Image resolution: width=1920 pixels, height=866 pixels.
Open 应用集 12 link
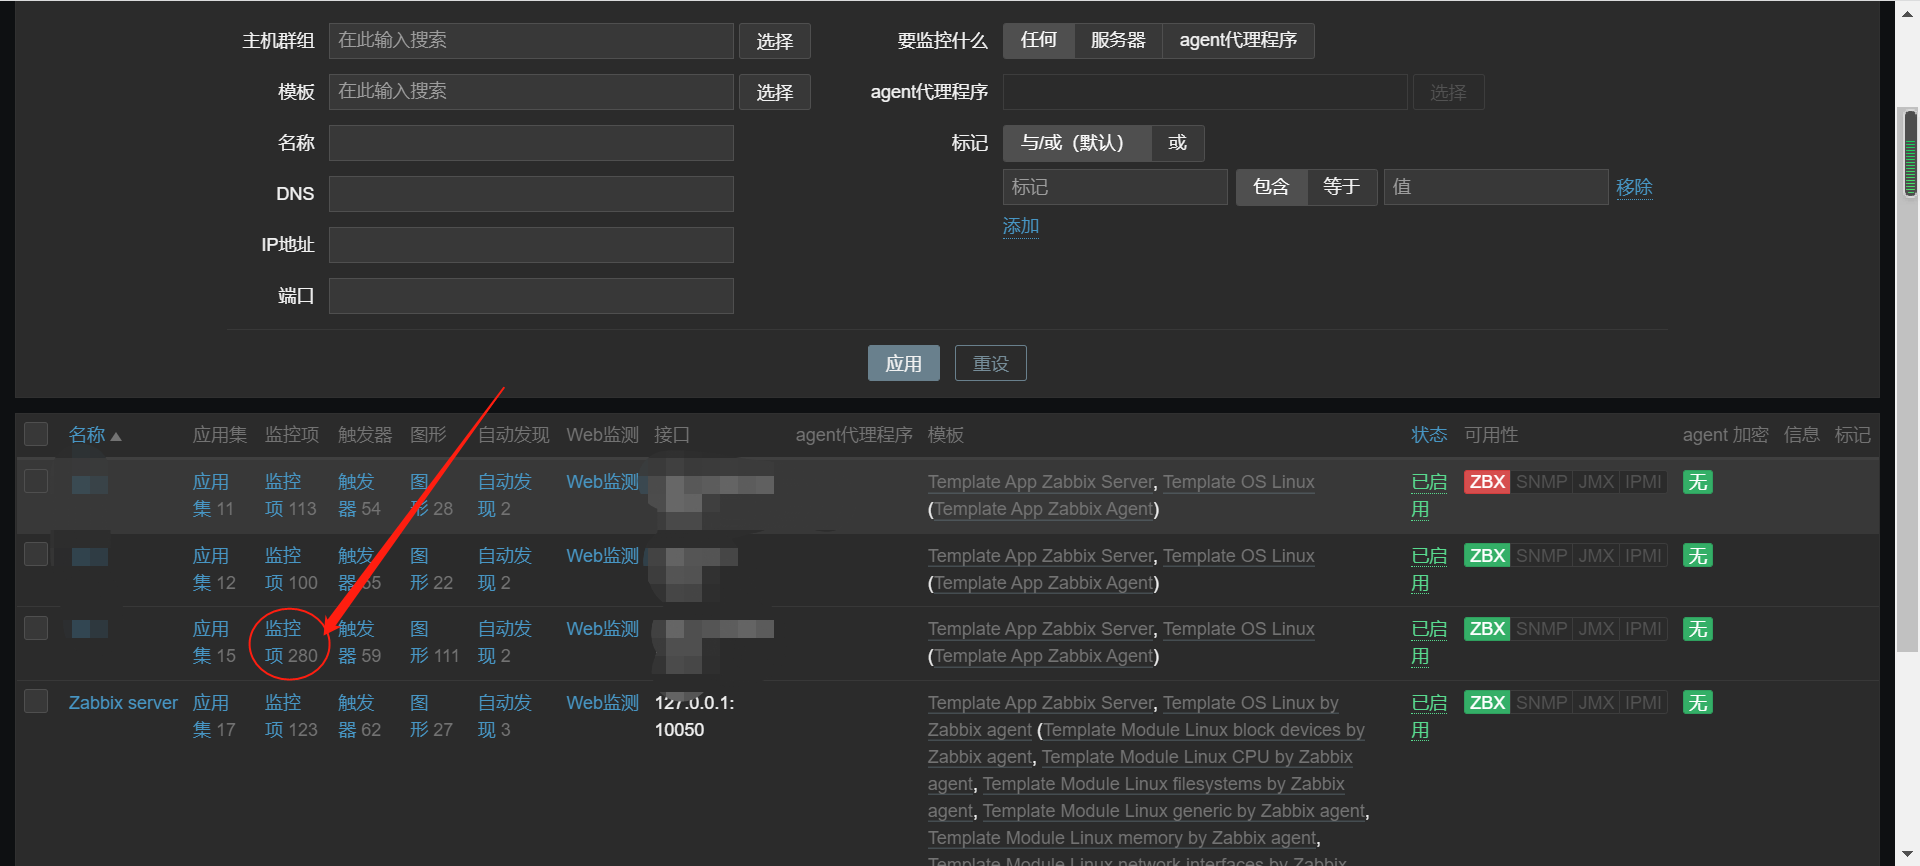click(x=213, y=569)
